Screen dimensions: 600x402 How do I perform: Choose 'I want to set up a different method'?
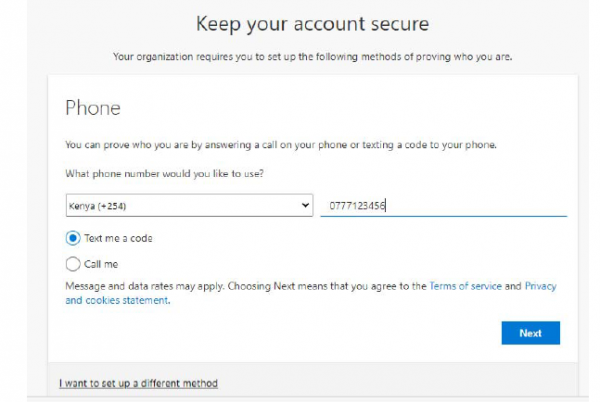pyautogui.click(x=138, y=383)
